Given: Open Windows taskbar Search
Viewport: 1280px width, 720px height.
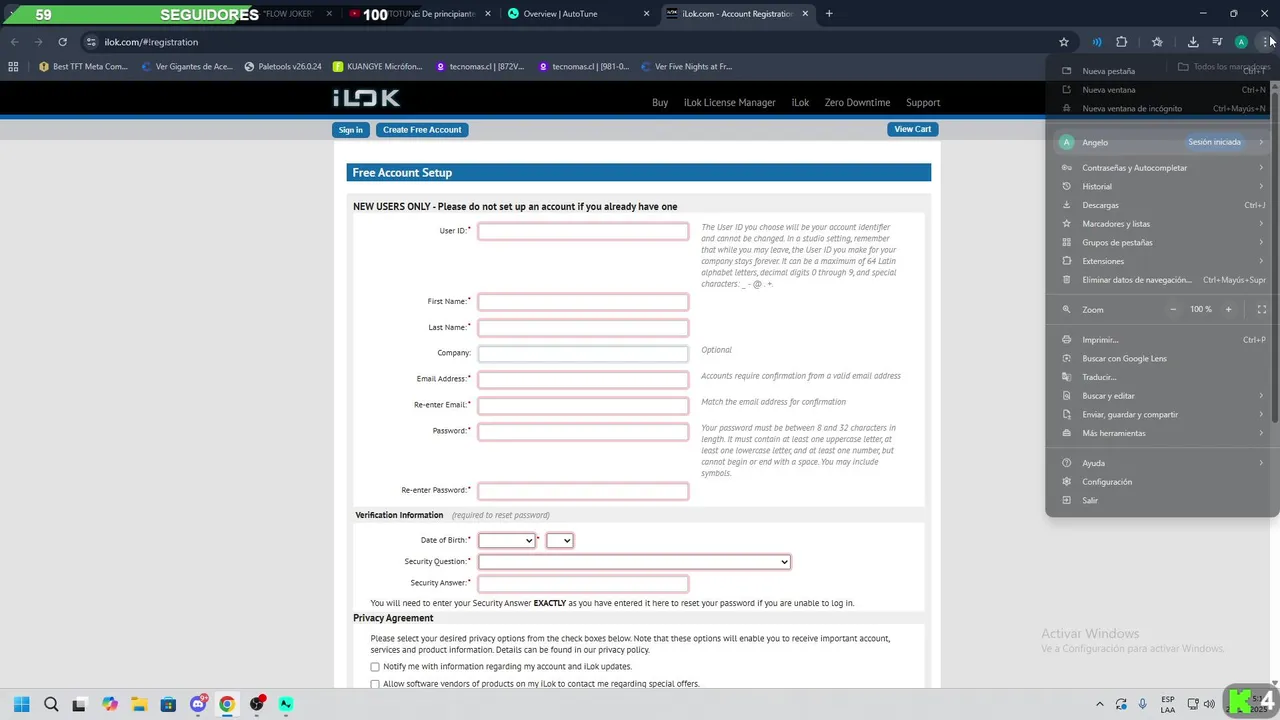Looking at the screenshot, I should pos(51,704).
